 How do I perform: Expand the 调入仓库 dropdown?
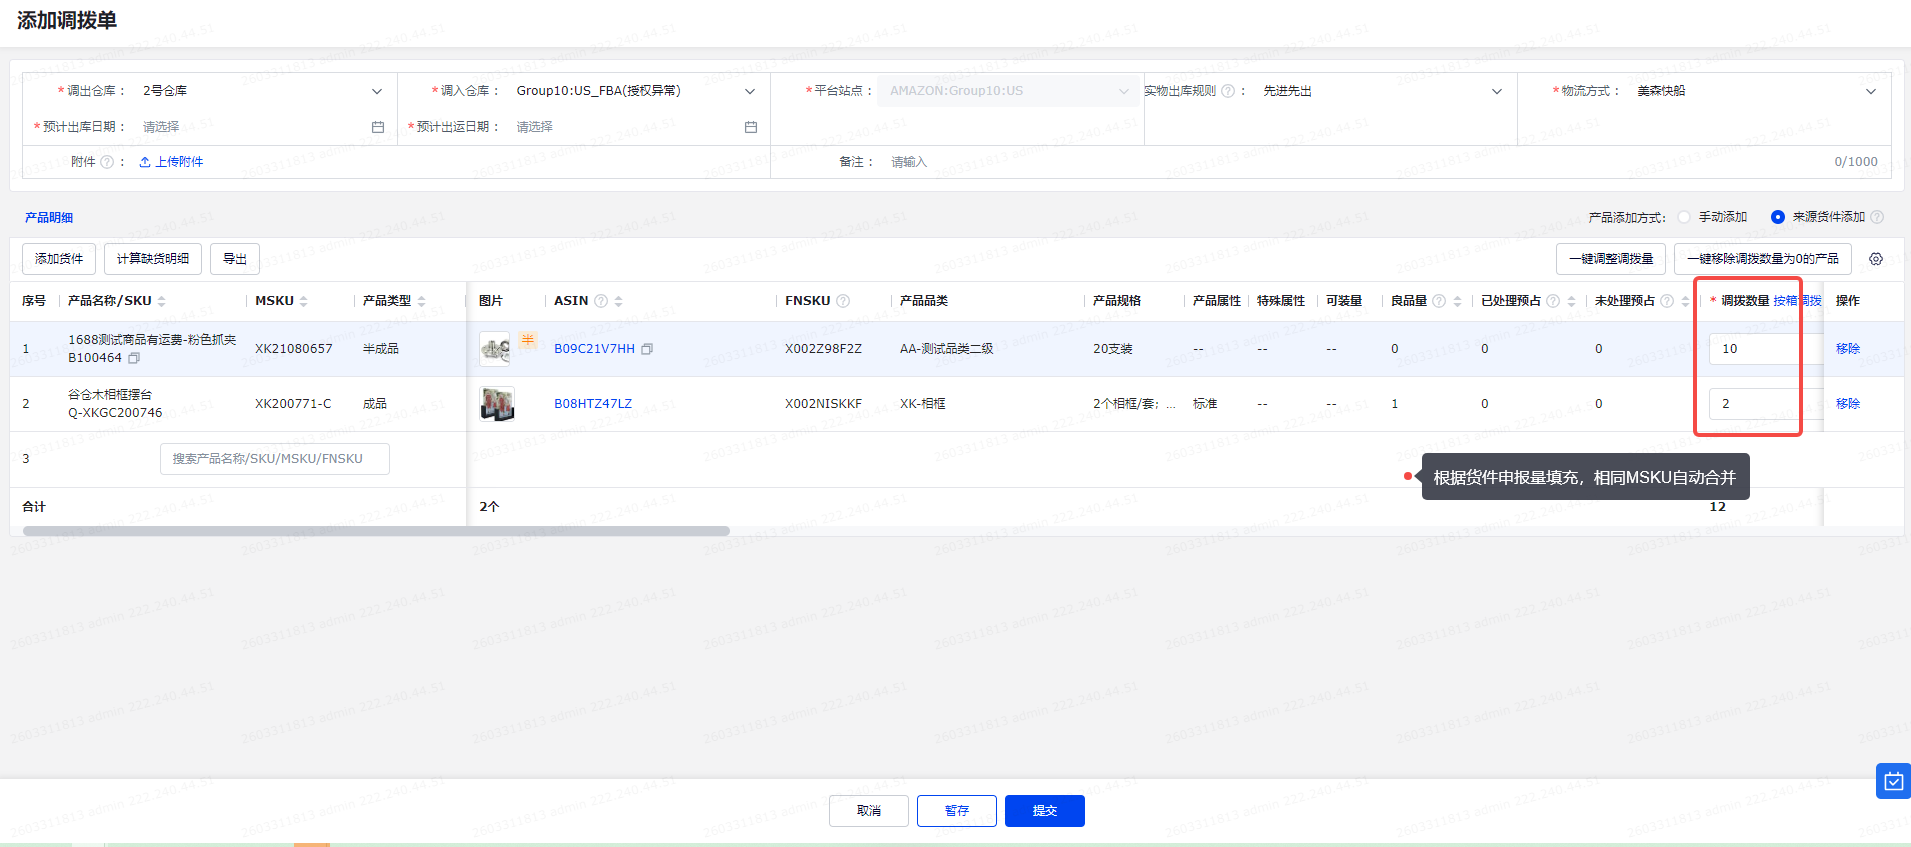(x=750, y=91)
